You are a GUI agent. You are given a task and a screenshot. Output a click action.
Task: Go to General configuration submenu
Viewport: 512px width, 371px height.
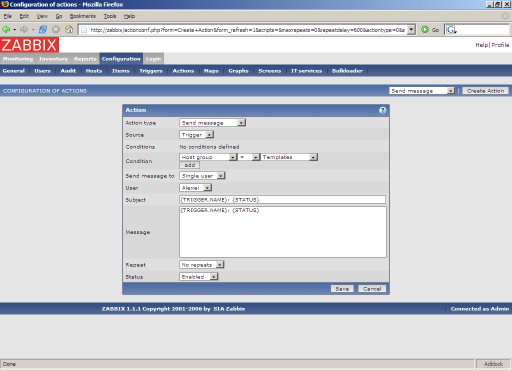(x=14, y=71)
